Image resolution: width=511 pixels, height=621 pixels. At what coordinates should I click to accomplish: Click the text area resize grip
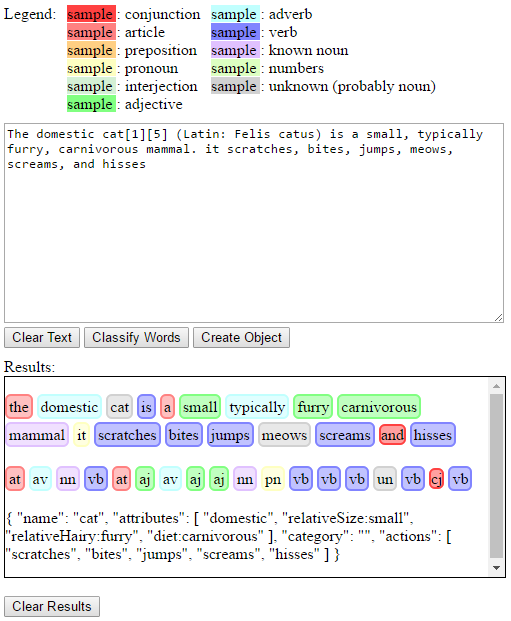(499, 318)
